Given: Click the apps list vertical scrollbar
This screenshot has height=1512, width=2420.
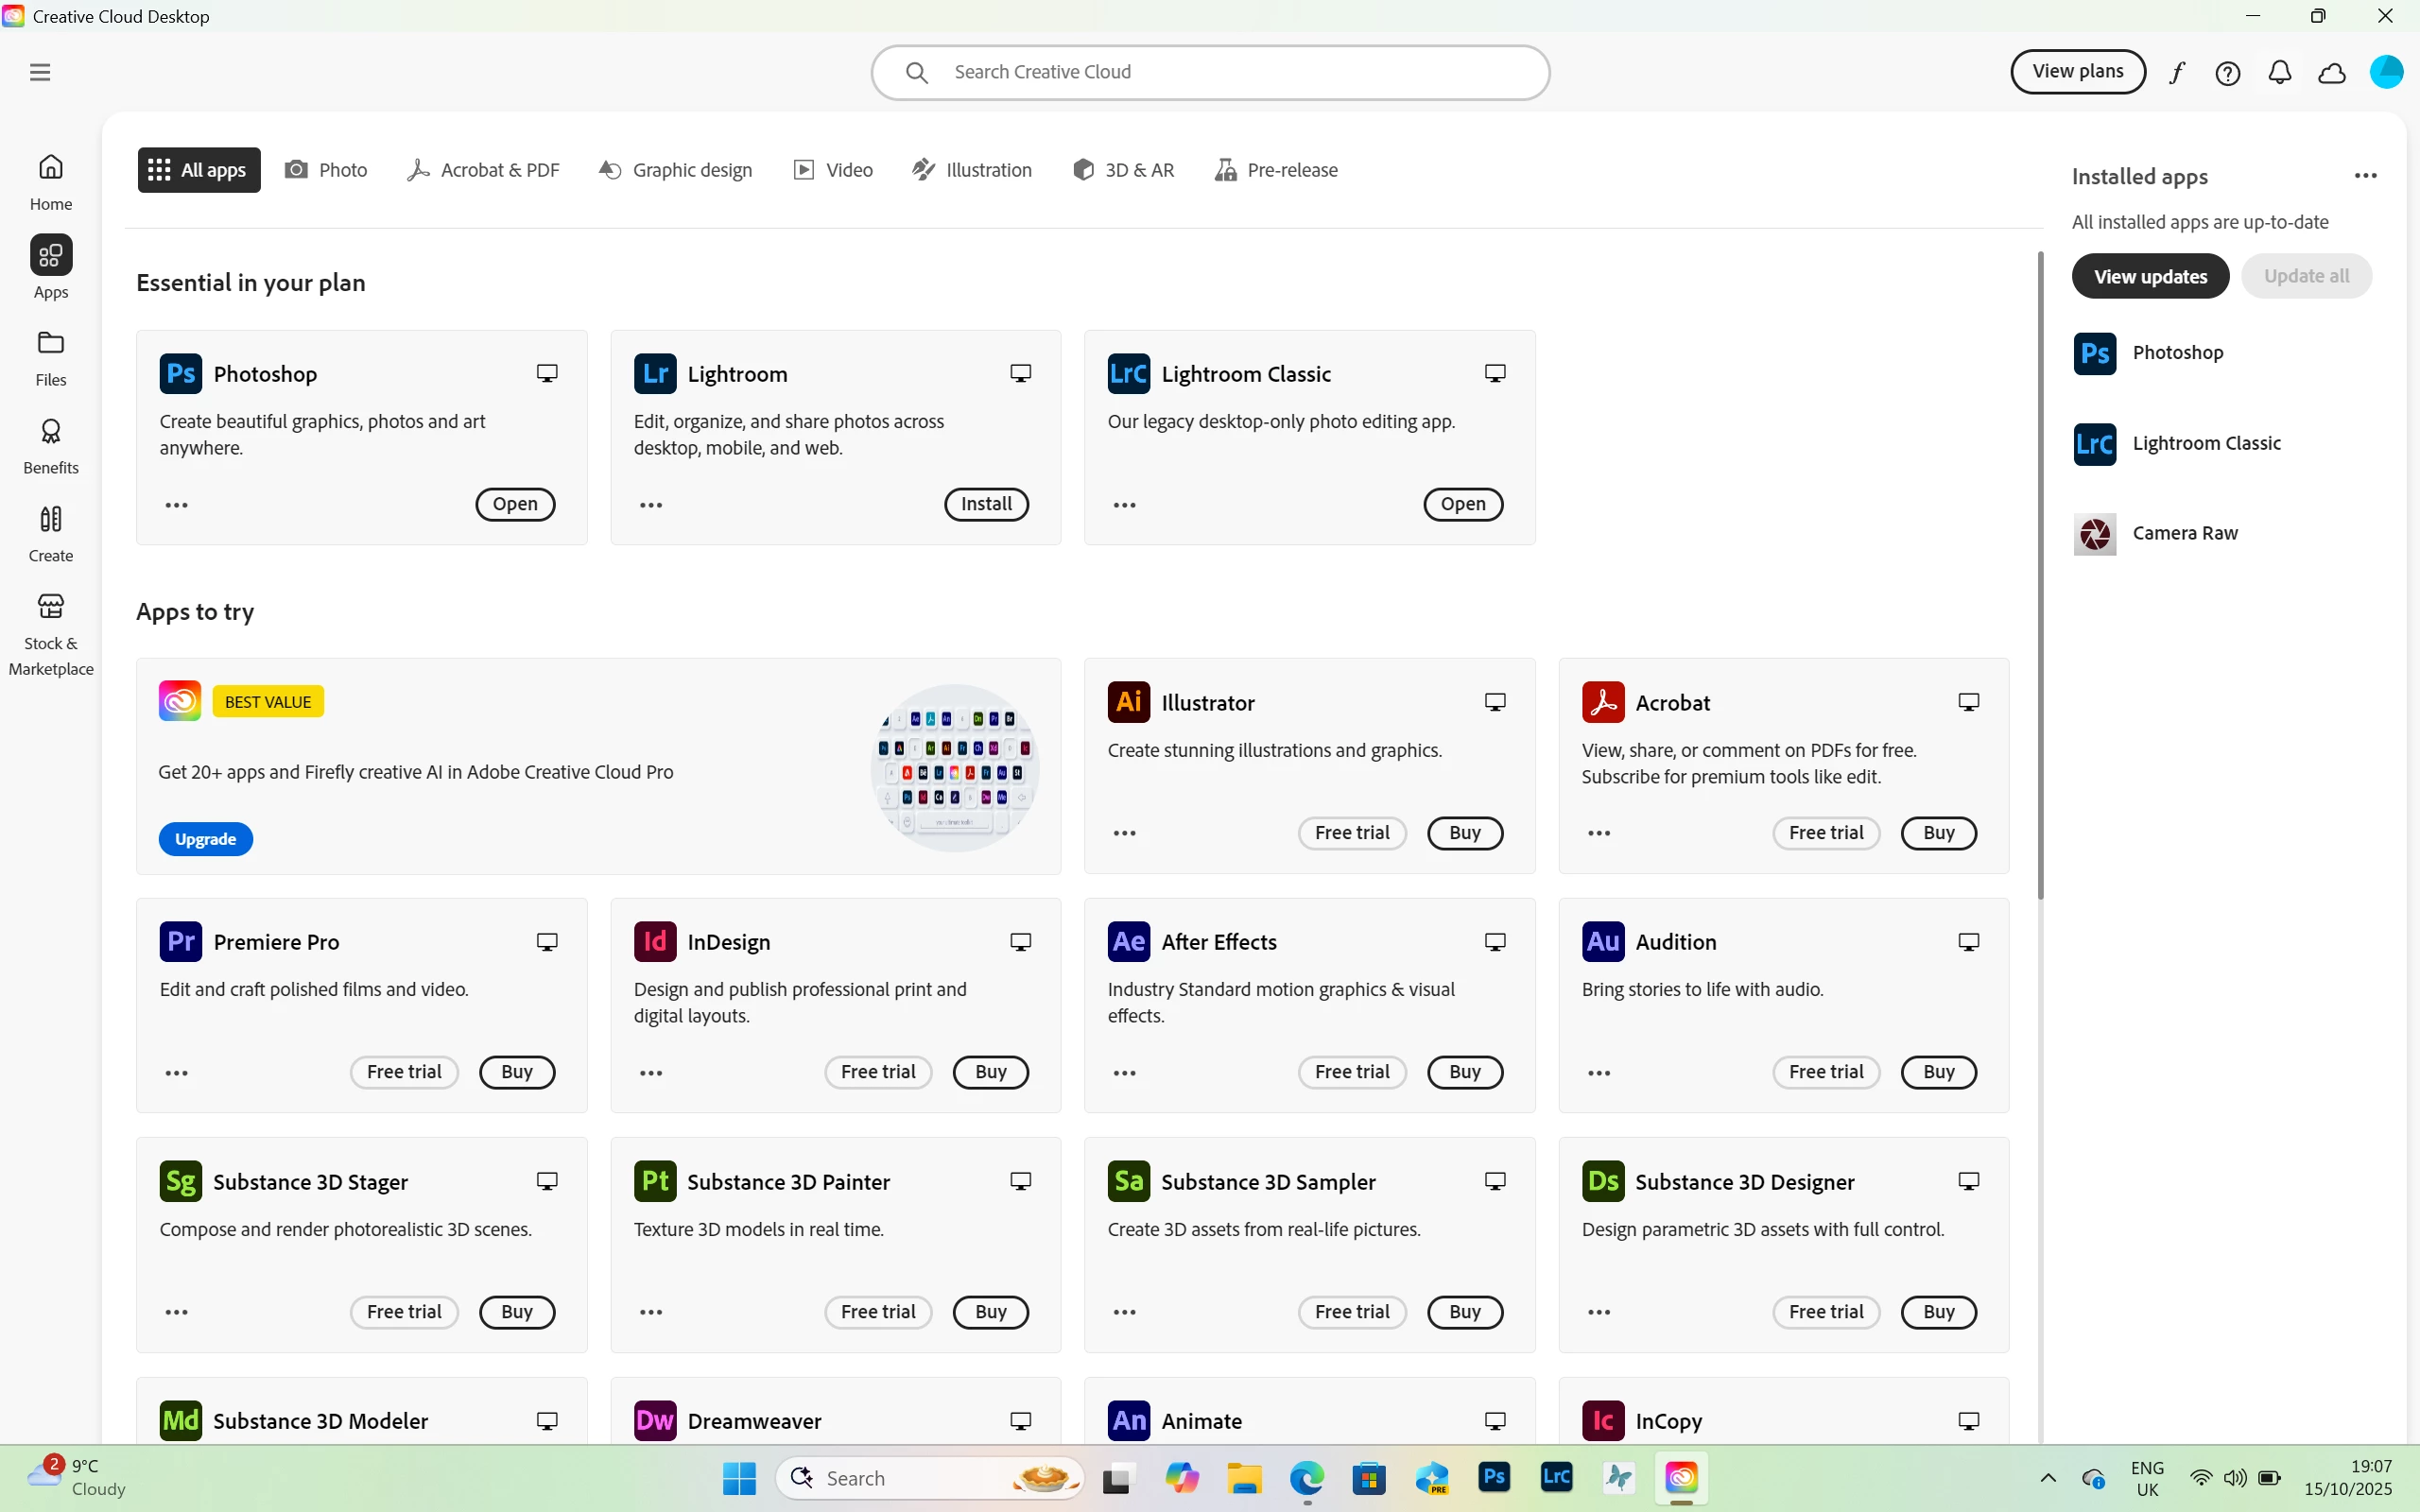Looking at the screenshot, I should click(2041, 575).
